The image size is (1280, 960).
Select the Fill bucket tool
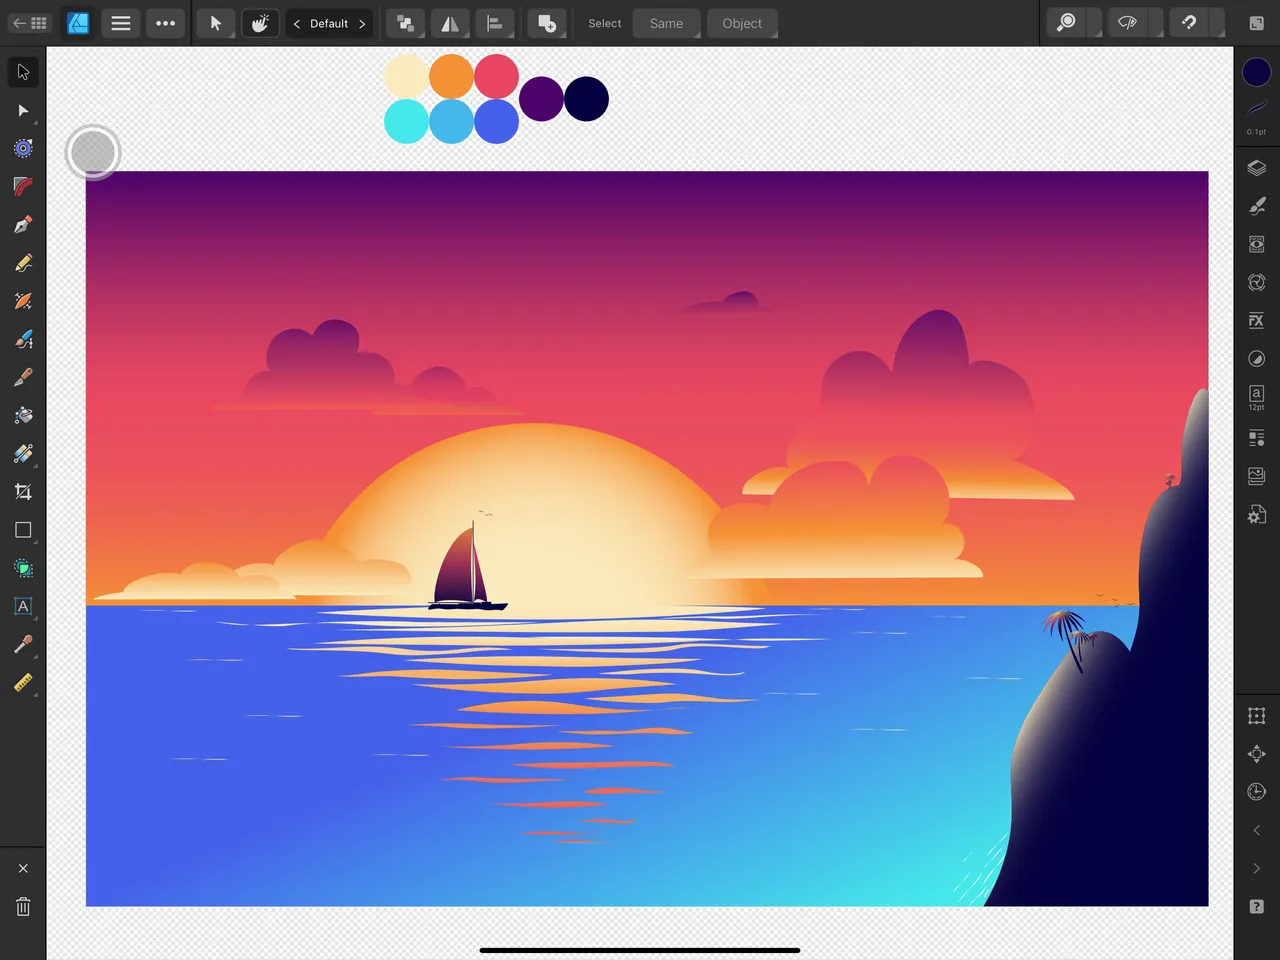pos(23,415)
